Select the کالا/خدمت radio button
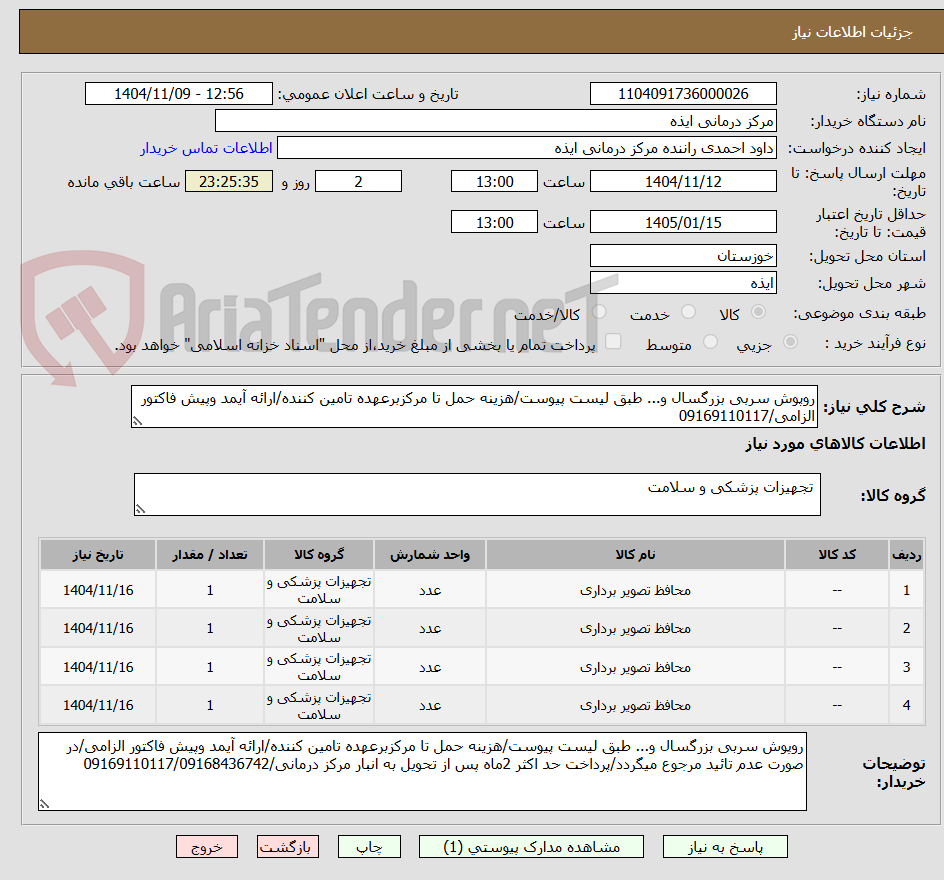Screen dimensions: 944x880 click(599, 312)
